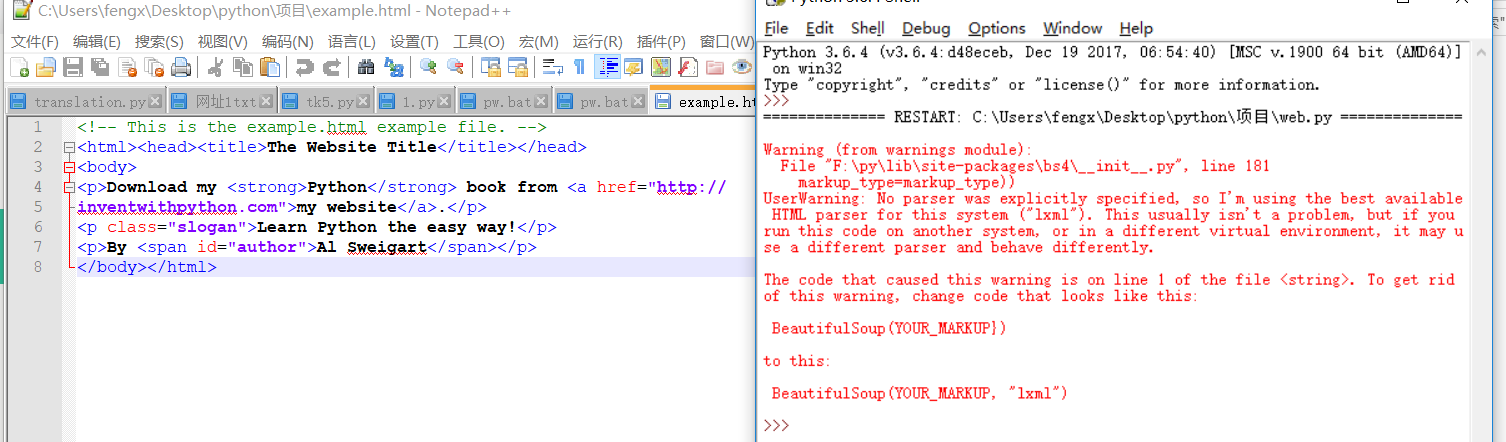Click the New file toolbar icon

click(x=19, y=67)
